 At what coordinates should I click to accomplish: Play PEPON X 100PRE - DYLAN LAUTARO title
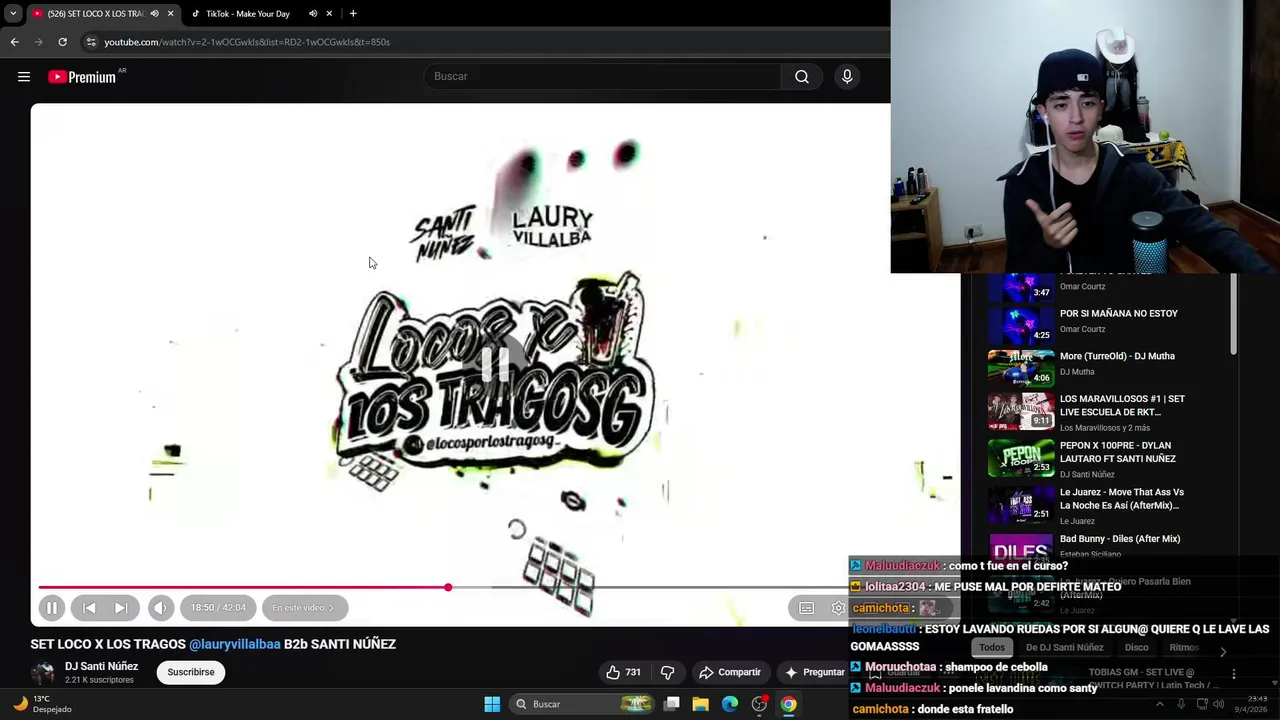[x=1117, y=452]
